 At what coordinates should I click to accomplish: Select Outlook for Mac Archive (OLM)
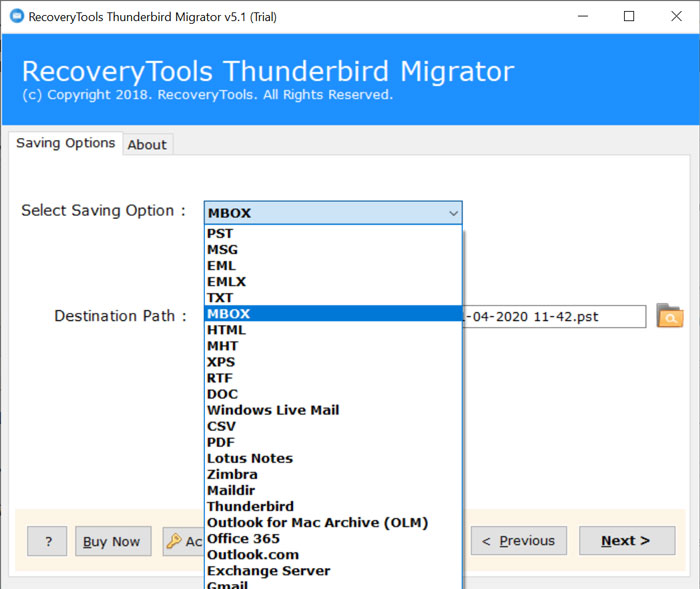tap(333, 523)
